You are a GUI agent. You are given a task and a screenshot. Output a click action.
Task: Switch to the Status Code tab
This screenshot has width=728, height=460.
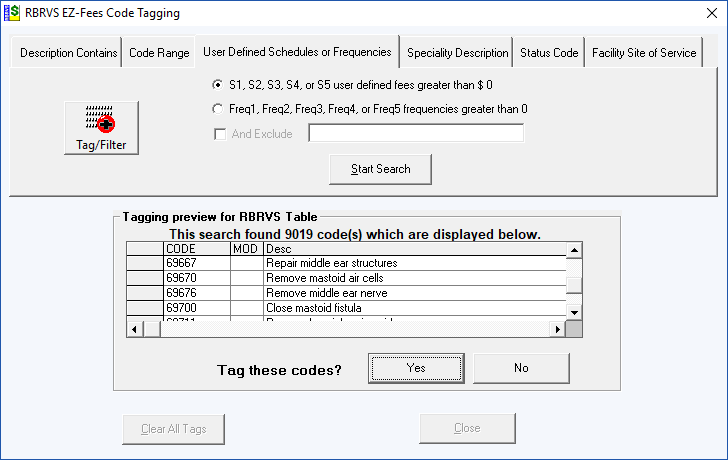pyautogui.click(x=549, y=53)
